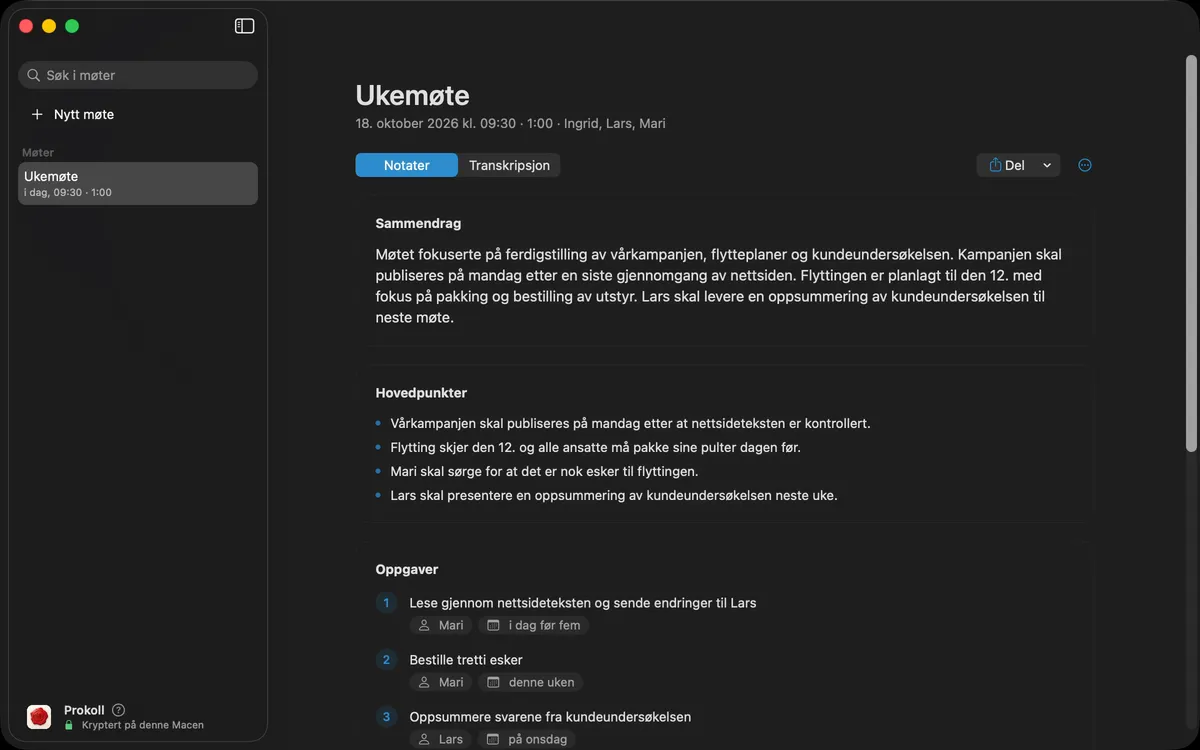Click the plus icon beside Nytt møte

[x=37, y=114]
